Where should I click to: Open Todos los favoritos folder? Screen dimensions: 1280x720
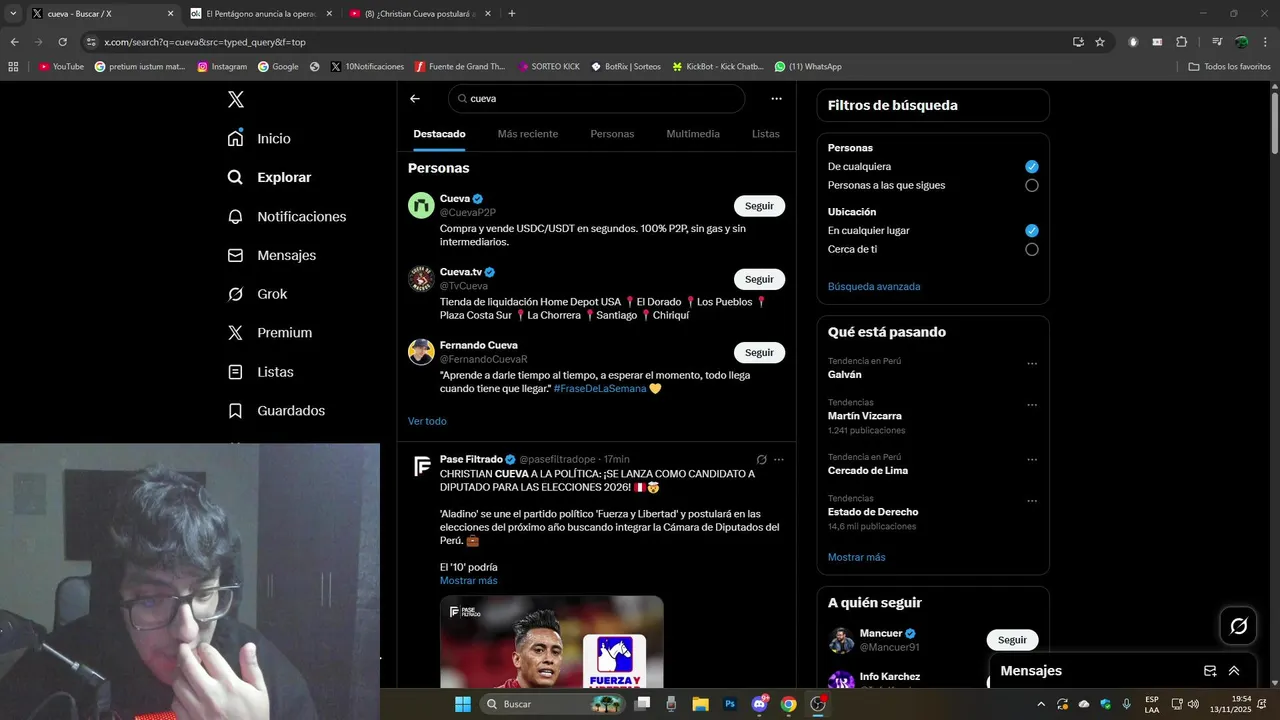(1229, 67)
